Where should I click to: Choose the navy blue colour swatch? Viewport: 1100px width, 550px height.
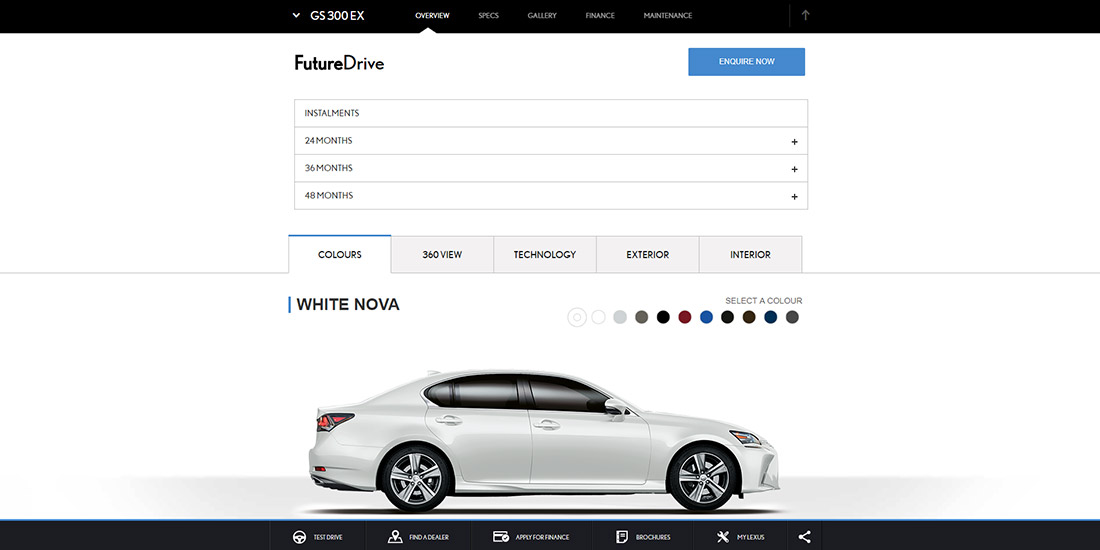[771, 317]
